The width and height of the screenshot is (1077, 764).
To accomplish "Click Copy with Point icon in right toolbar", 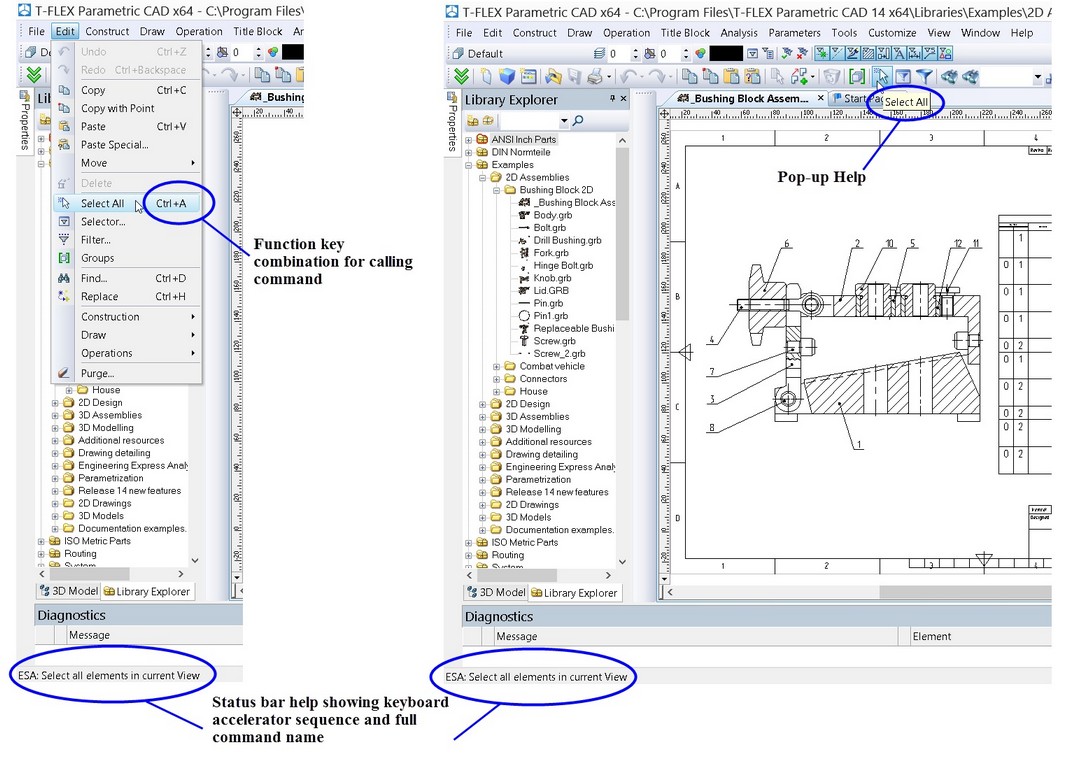I will coord(710,76).
